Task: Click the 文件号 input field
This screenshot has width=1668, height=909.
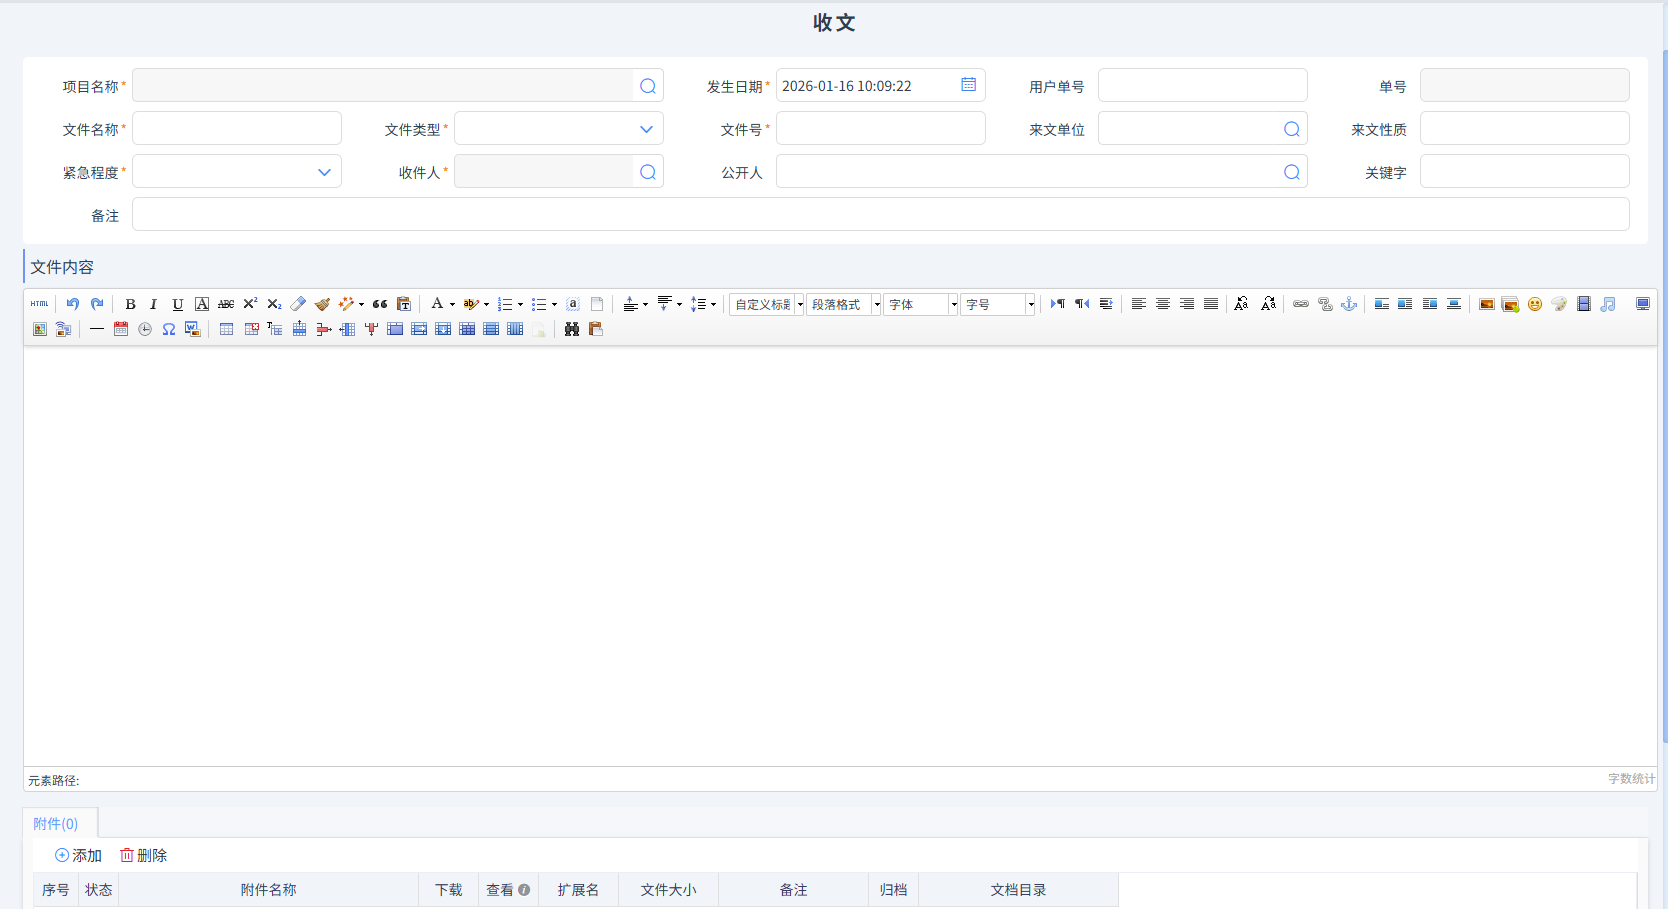Action: (880, 129)
